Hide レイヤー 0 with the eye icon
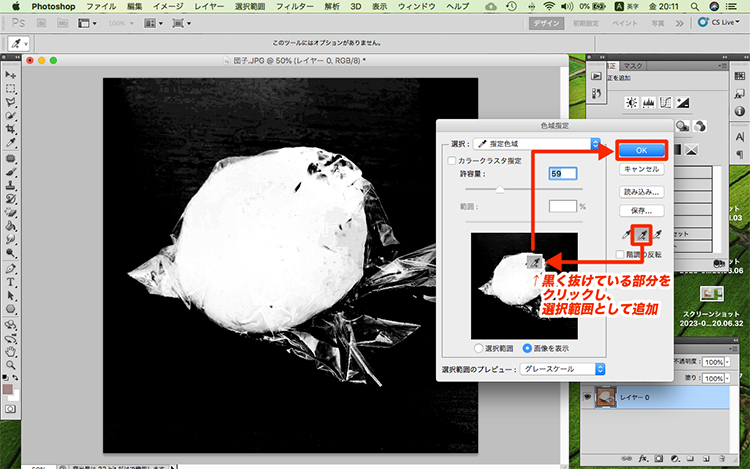 click(587, 397)
